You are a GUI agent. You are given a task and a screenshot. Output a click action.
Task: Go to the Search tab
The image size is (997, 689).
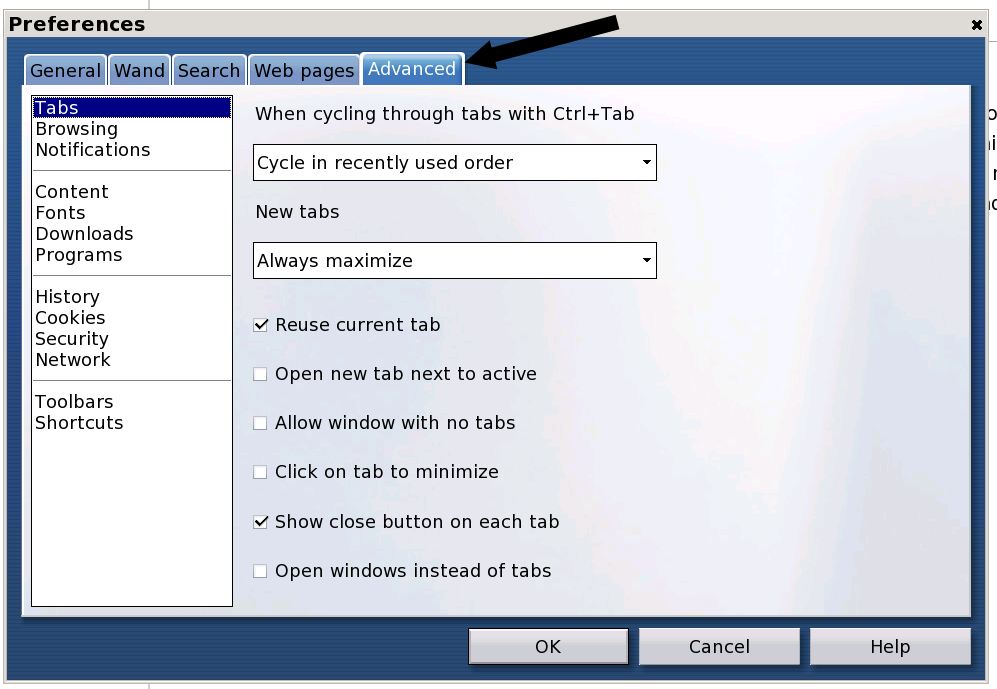(209, 71)
